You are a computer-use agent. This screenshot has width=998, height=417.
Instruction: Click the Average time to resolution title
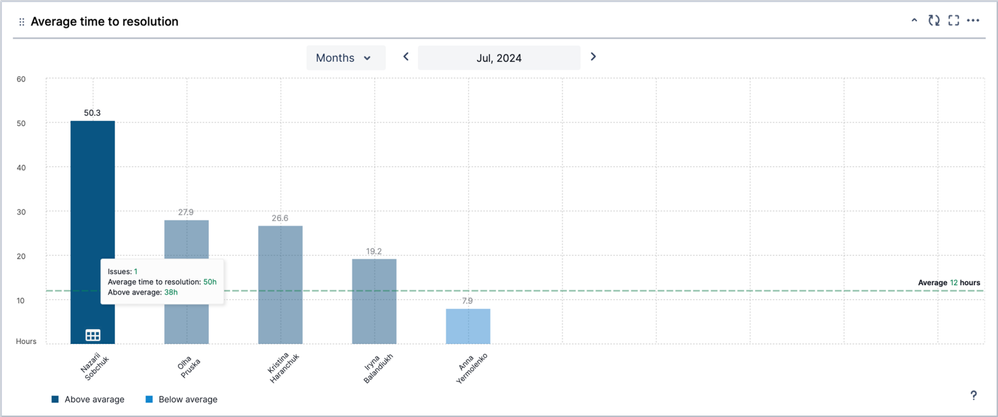[x=104, y=22]
